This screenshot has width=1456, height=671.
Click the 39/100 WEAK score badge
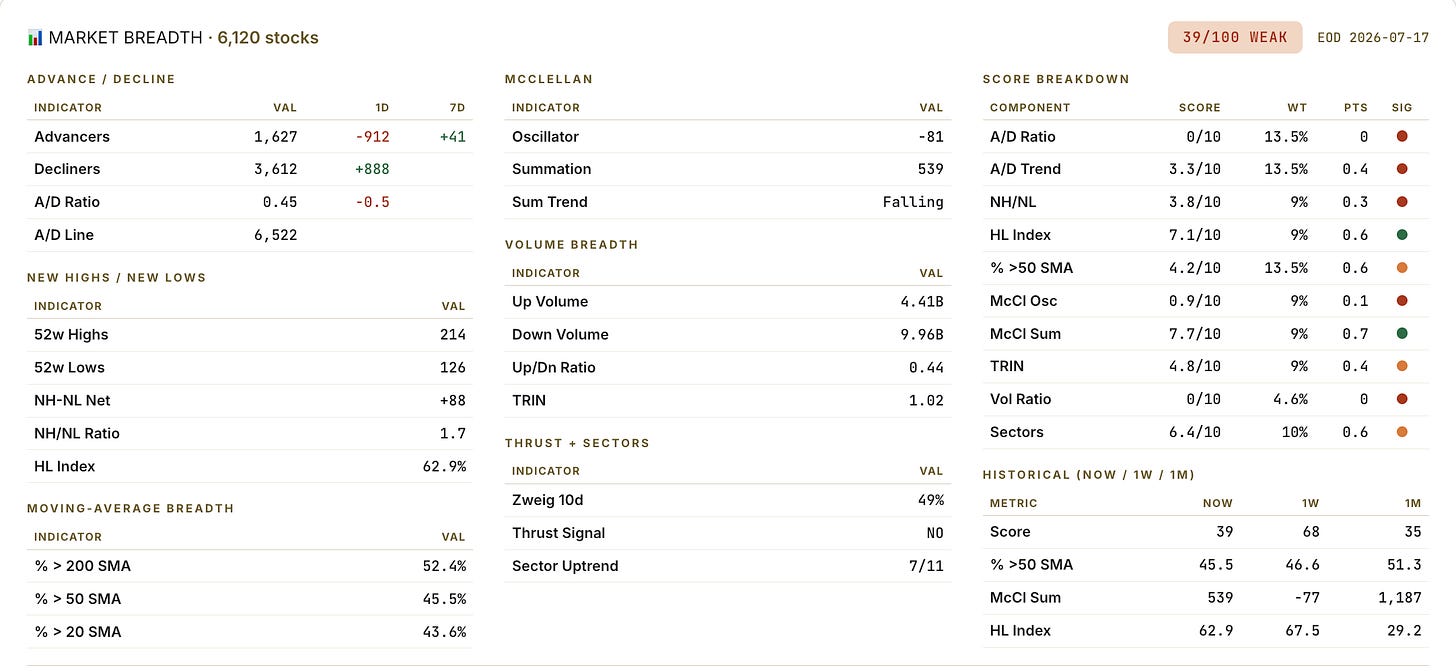click(x=1235, y=37)
